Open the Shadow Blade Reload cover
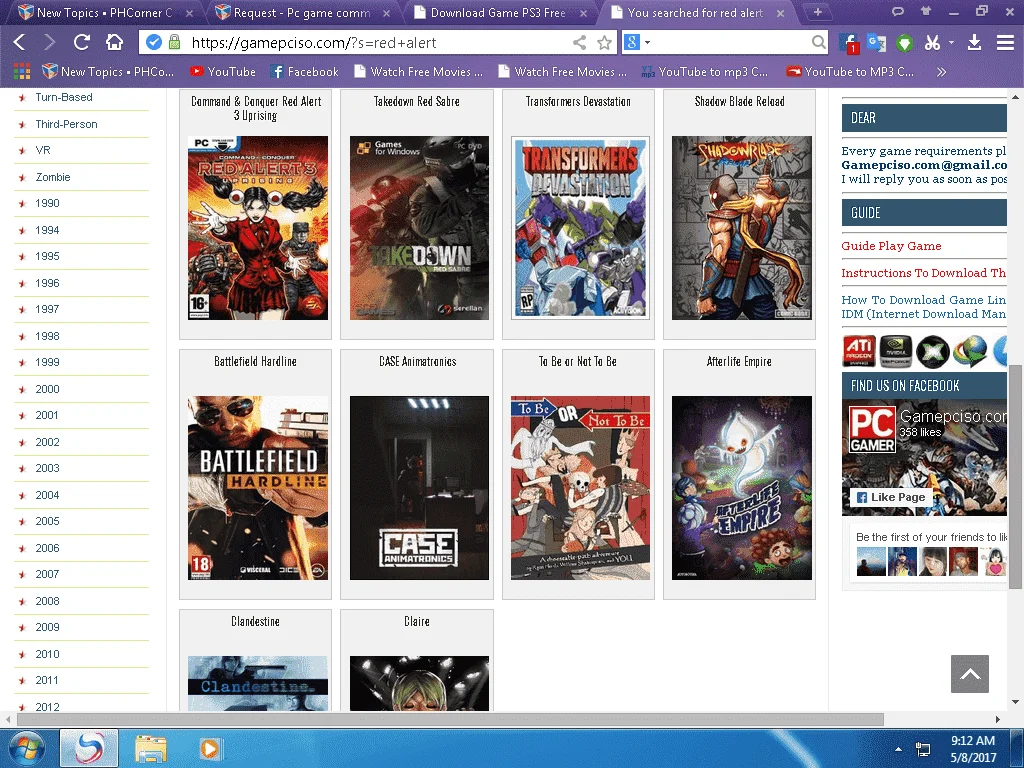This screenshot has height=768, width=1024. [742, 228]
